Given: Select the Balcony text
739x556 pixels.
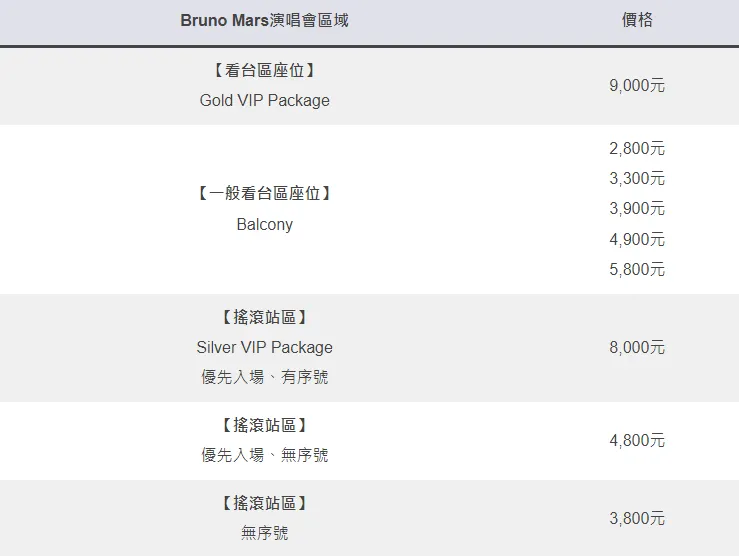Looking at the screenshot, I should 264,224.
